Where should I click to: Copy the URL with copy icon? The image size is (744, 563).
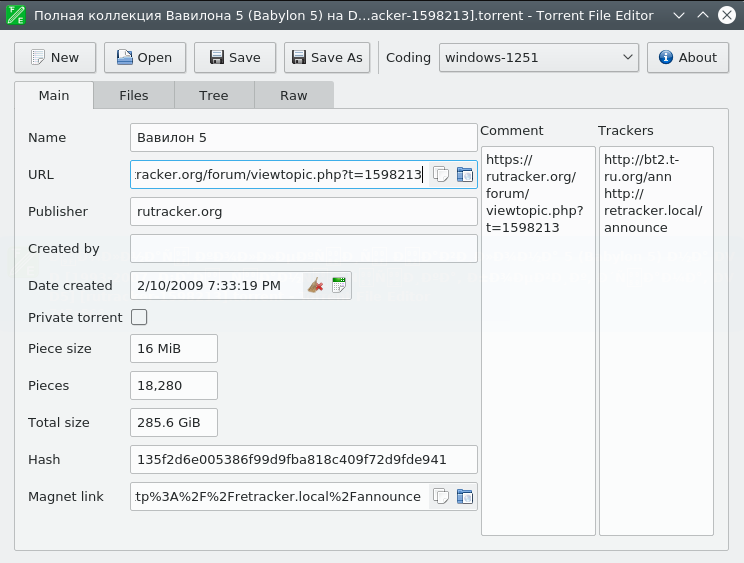point(441,175)
